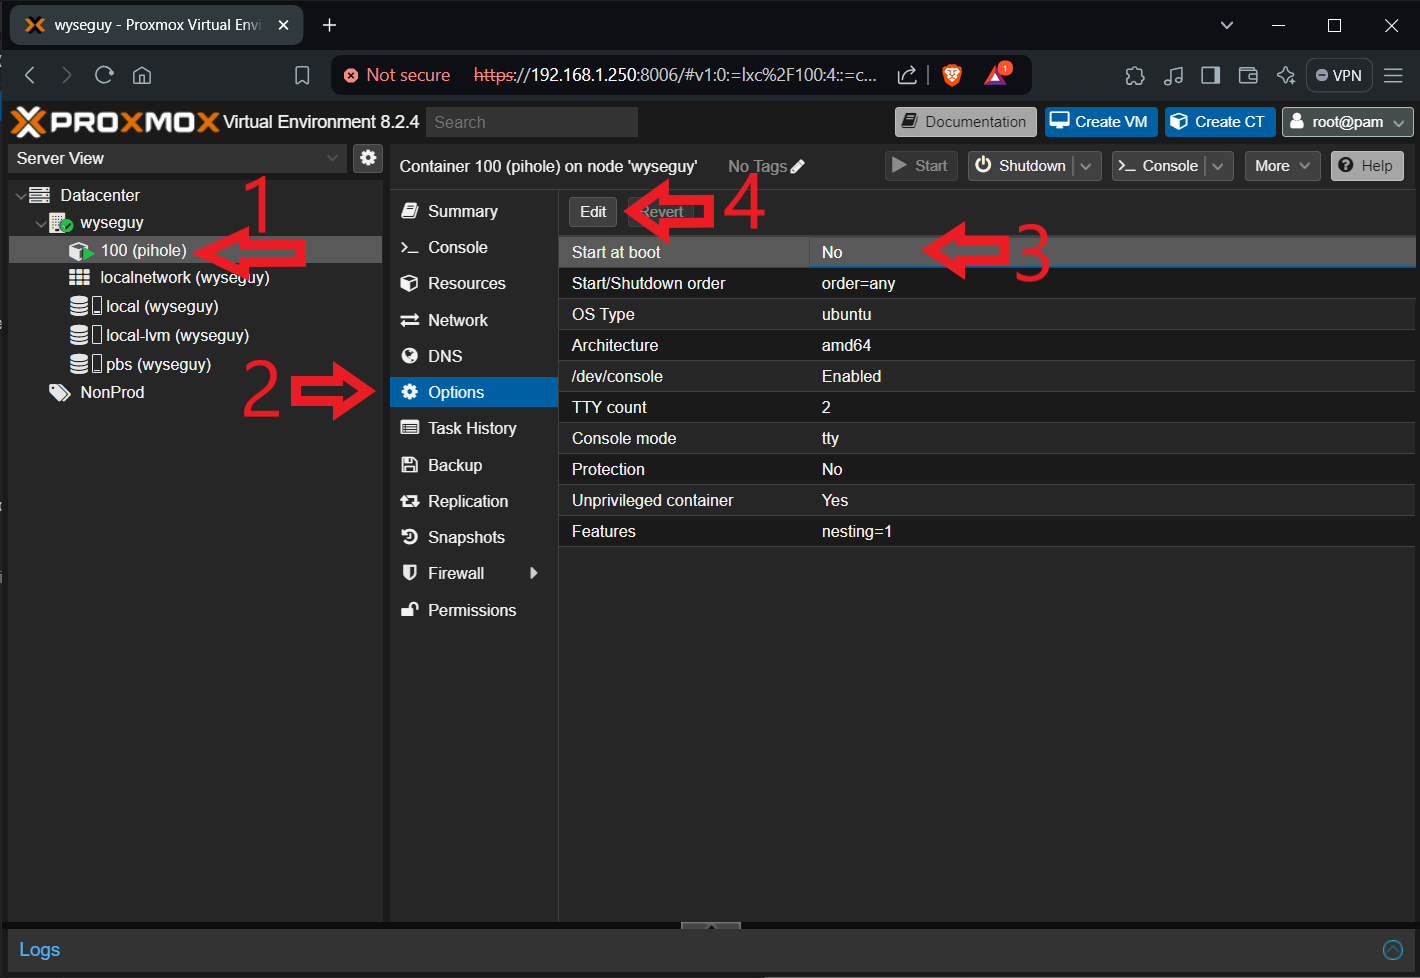Open the browser extensions puzzle icon
Screen dimensions: 1420x978
(1135, 75)
